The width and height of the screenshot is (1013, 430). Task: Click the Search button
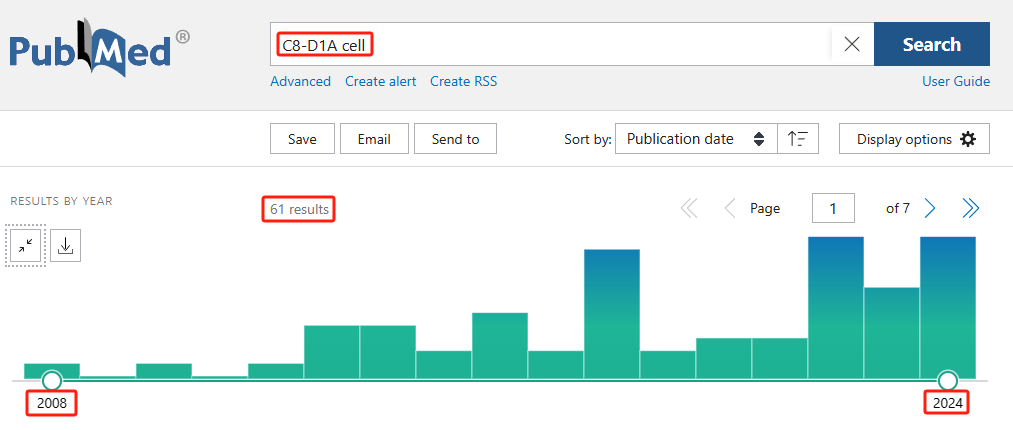pyautogui.click(x=932, y=44)
